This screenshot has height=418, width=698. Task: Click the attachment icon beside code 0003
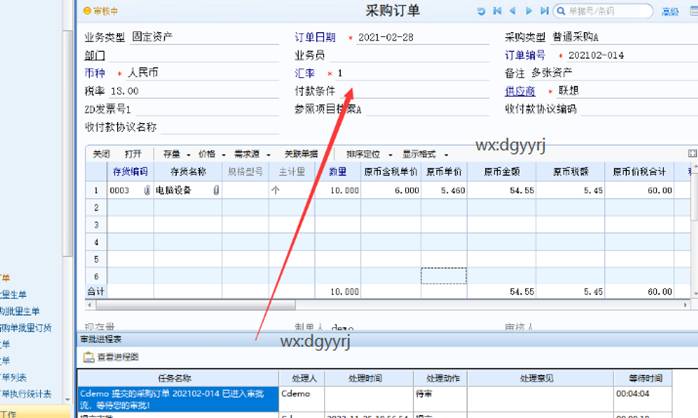pyautogui.click(x=146, y=190)
